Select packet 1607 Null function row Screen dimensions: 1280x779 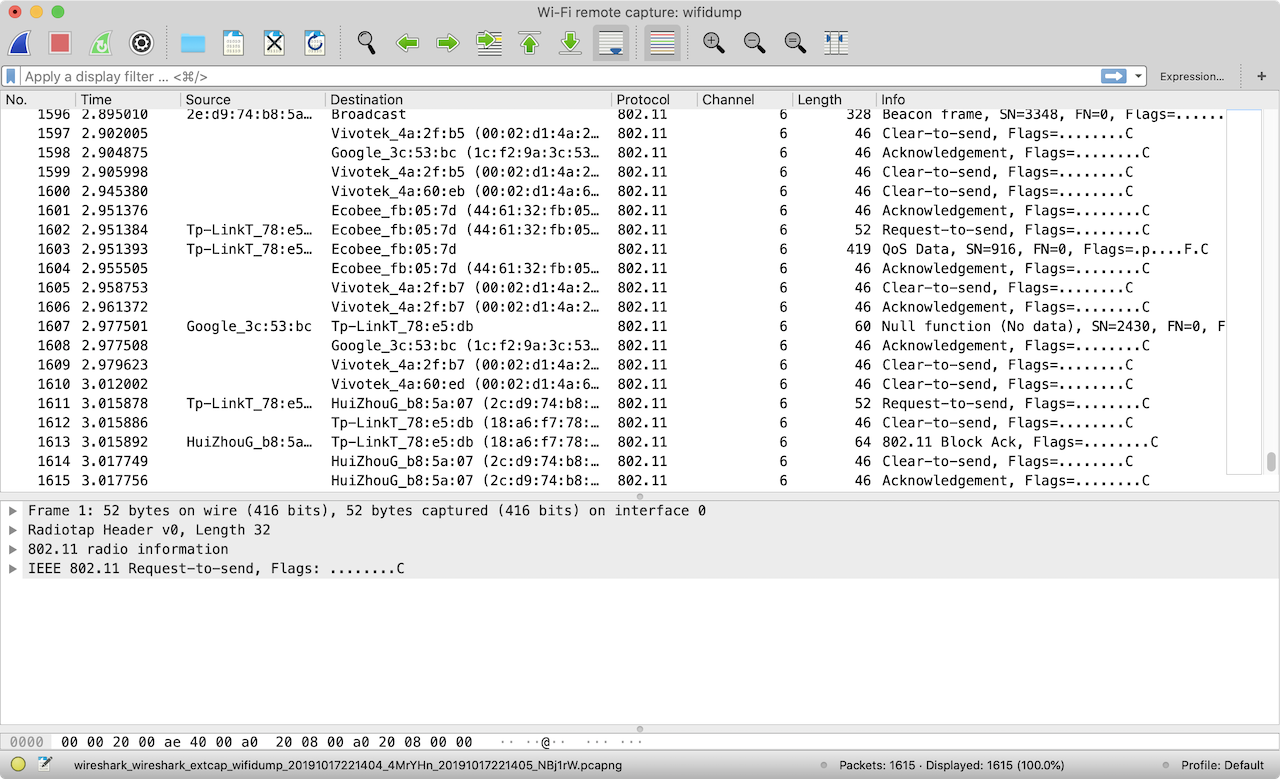[613, 326]
